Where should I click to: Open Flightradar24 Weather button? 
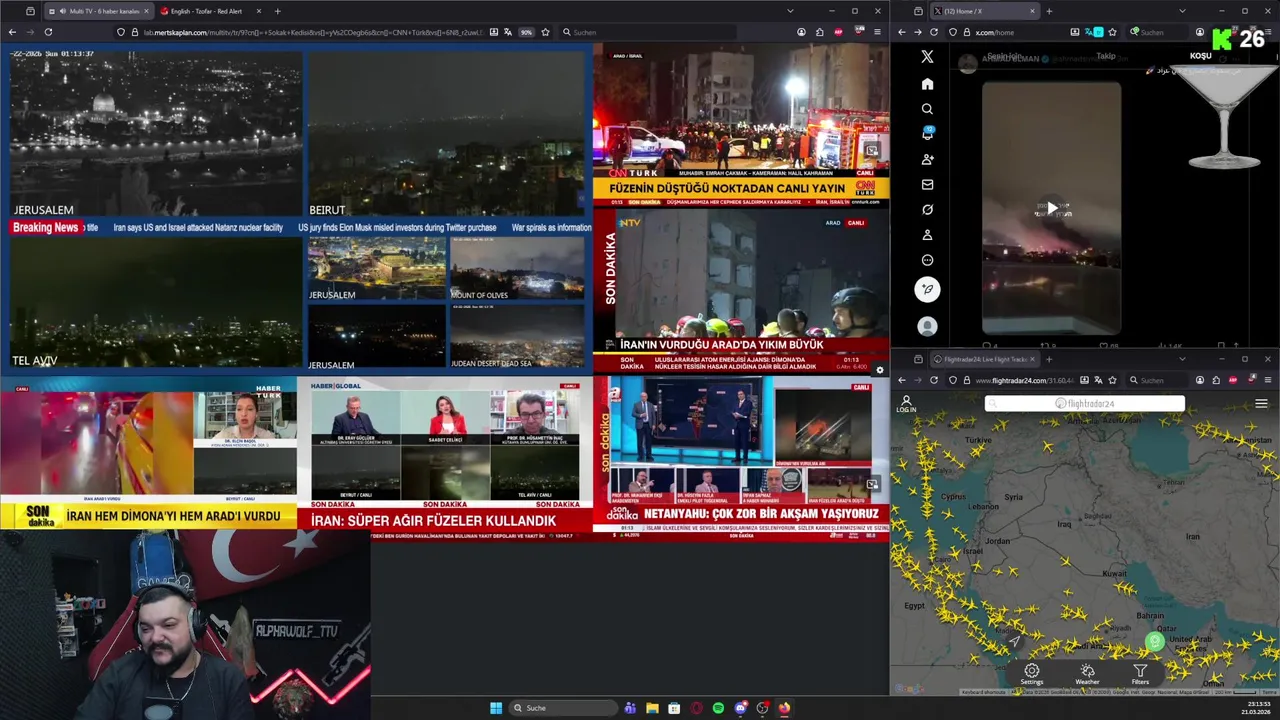[x=1087, y=675]
